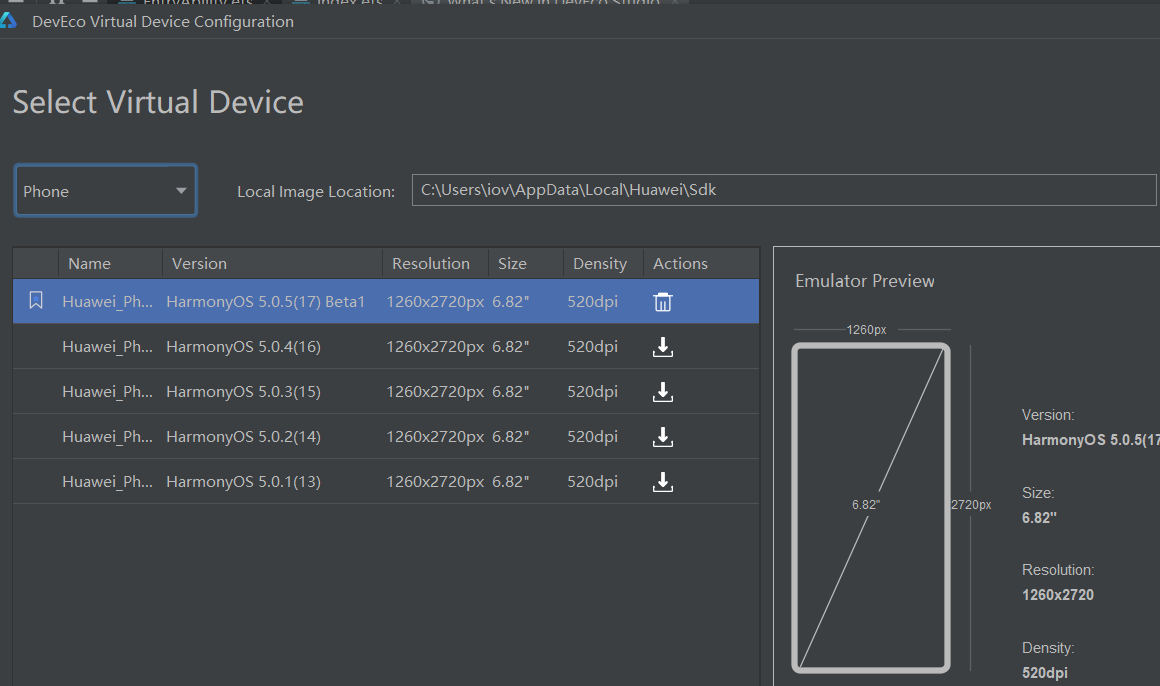Viewport: 1160px width, 686px height.
Task: Click the Huawei_Ph... name in the 5.0.1(13) row
Action: [x=107, y=482]
